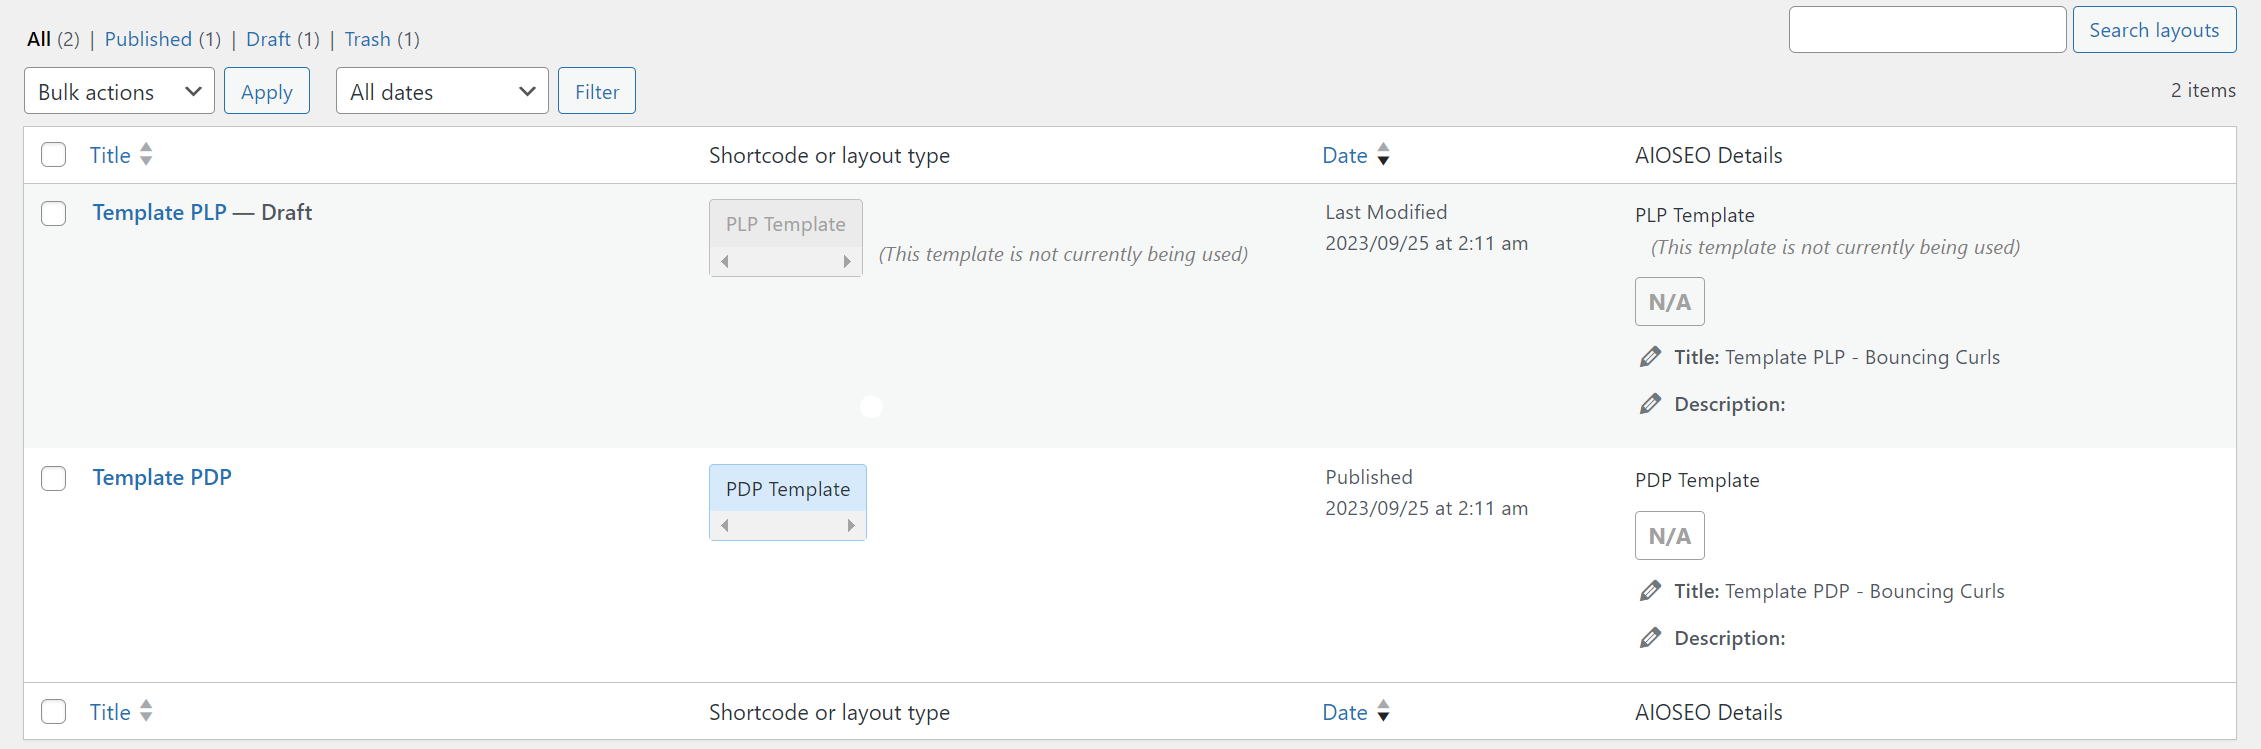
Task: Focus the search layouts text field
Action: click(x=1927, y=30)
